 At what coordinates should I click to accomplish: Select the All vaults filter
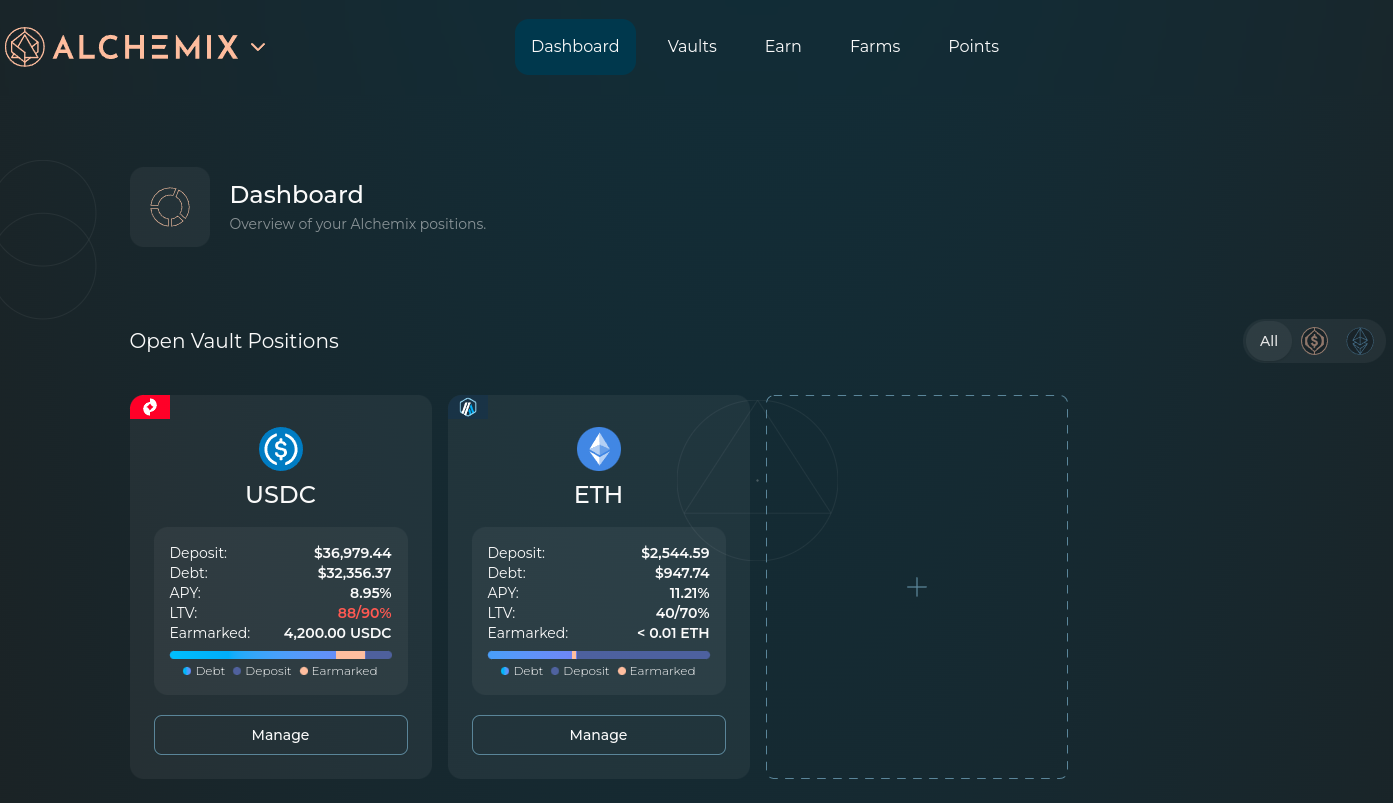[1269, 341]
